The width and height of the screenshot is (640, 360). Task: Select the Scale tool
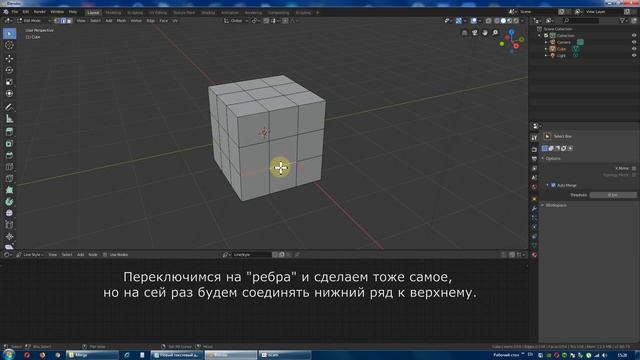point(9,82)
